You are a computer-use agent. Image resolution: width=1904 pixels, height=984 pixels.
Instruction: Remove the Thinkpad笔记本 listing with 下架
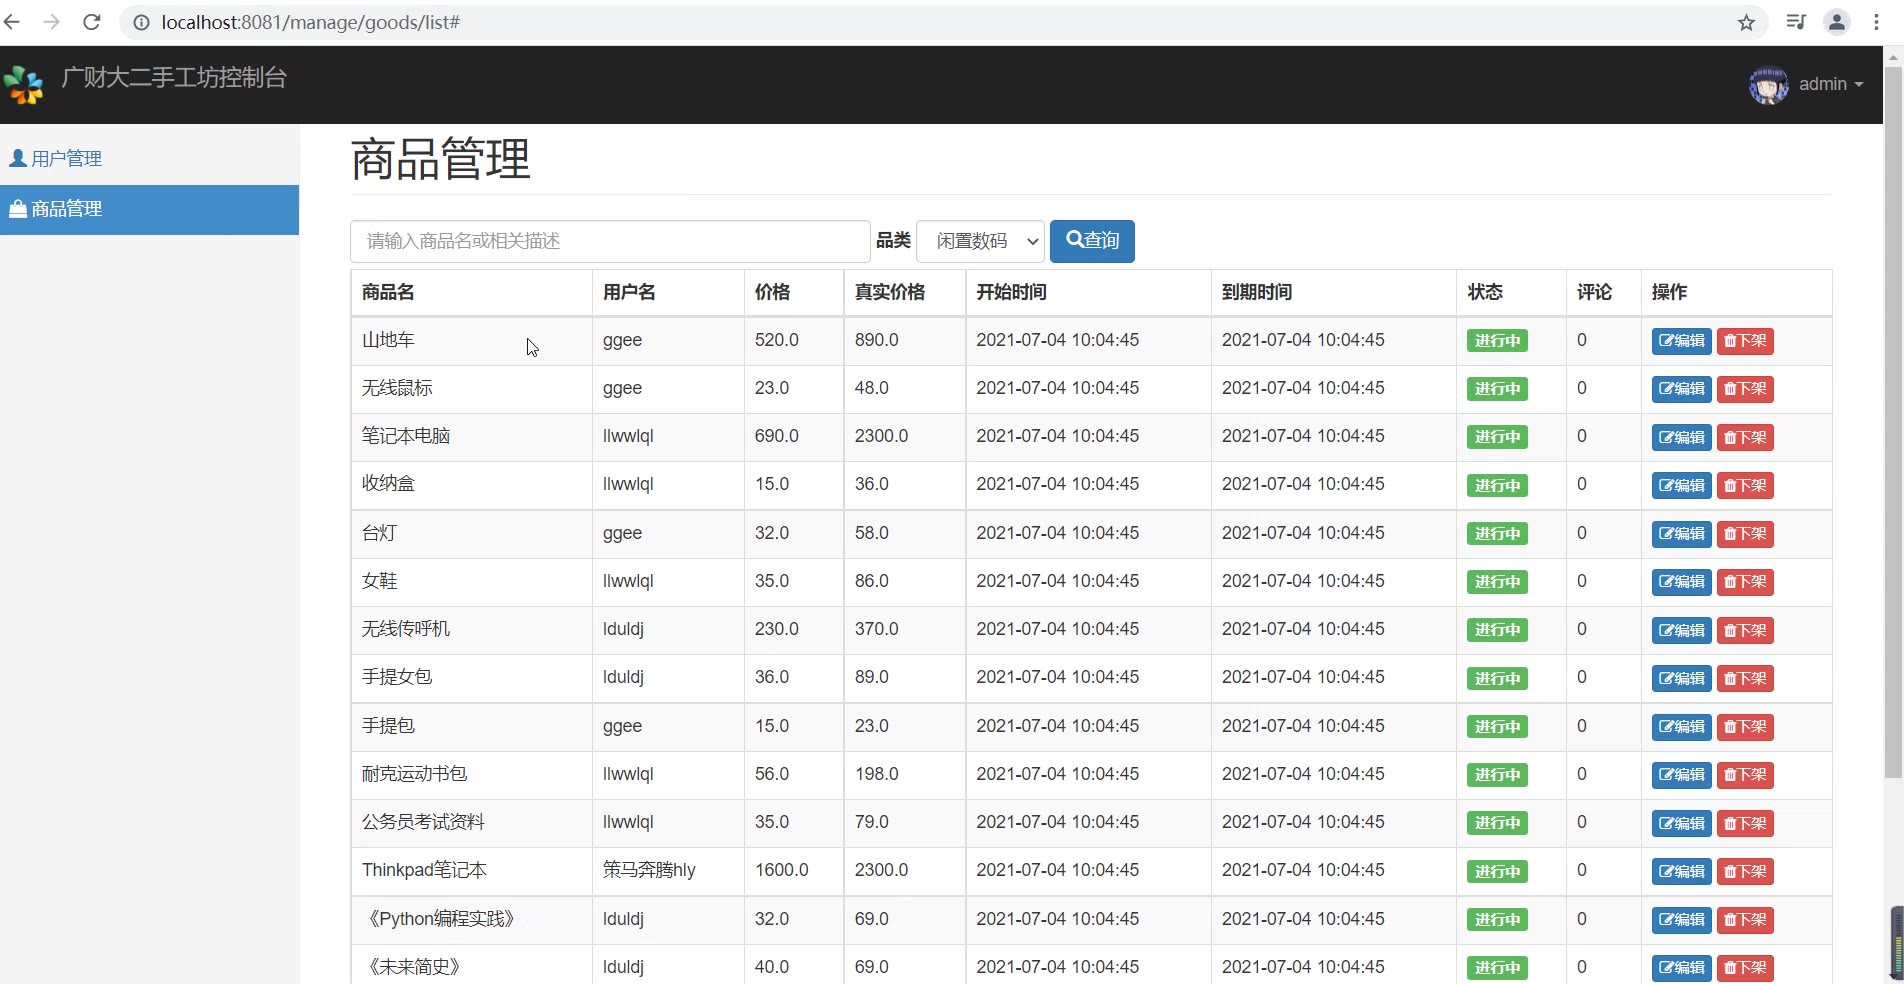1745,871
